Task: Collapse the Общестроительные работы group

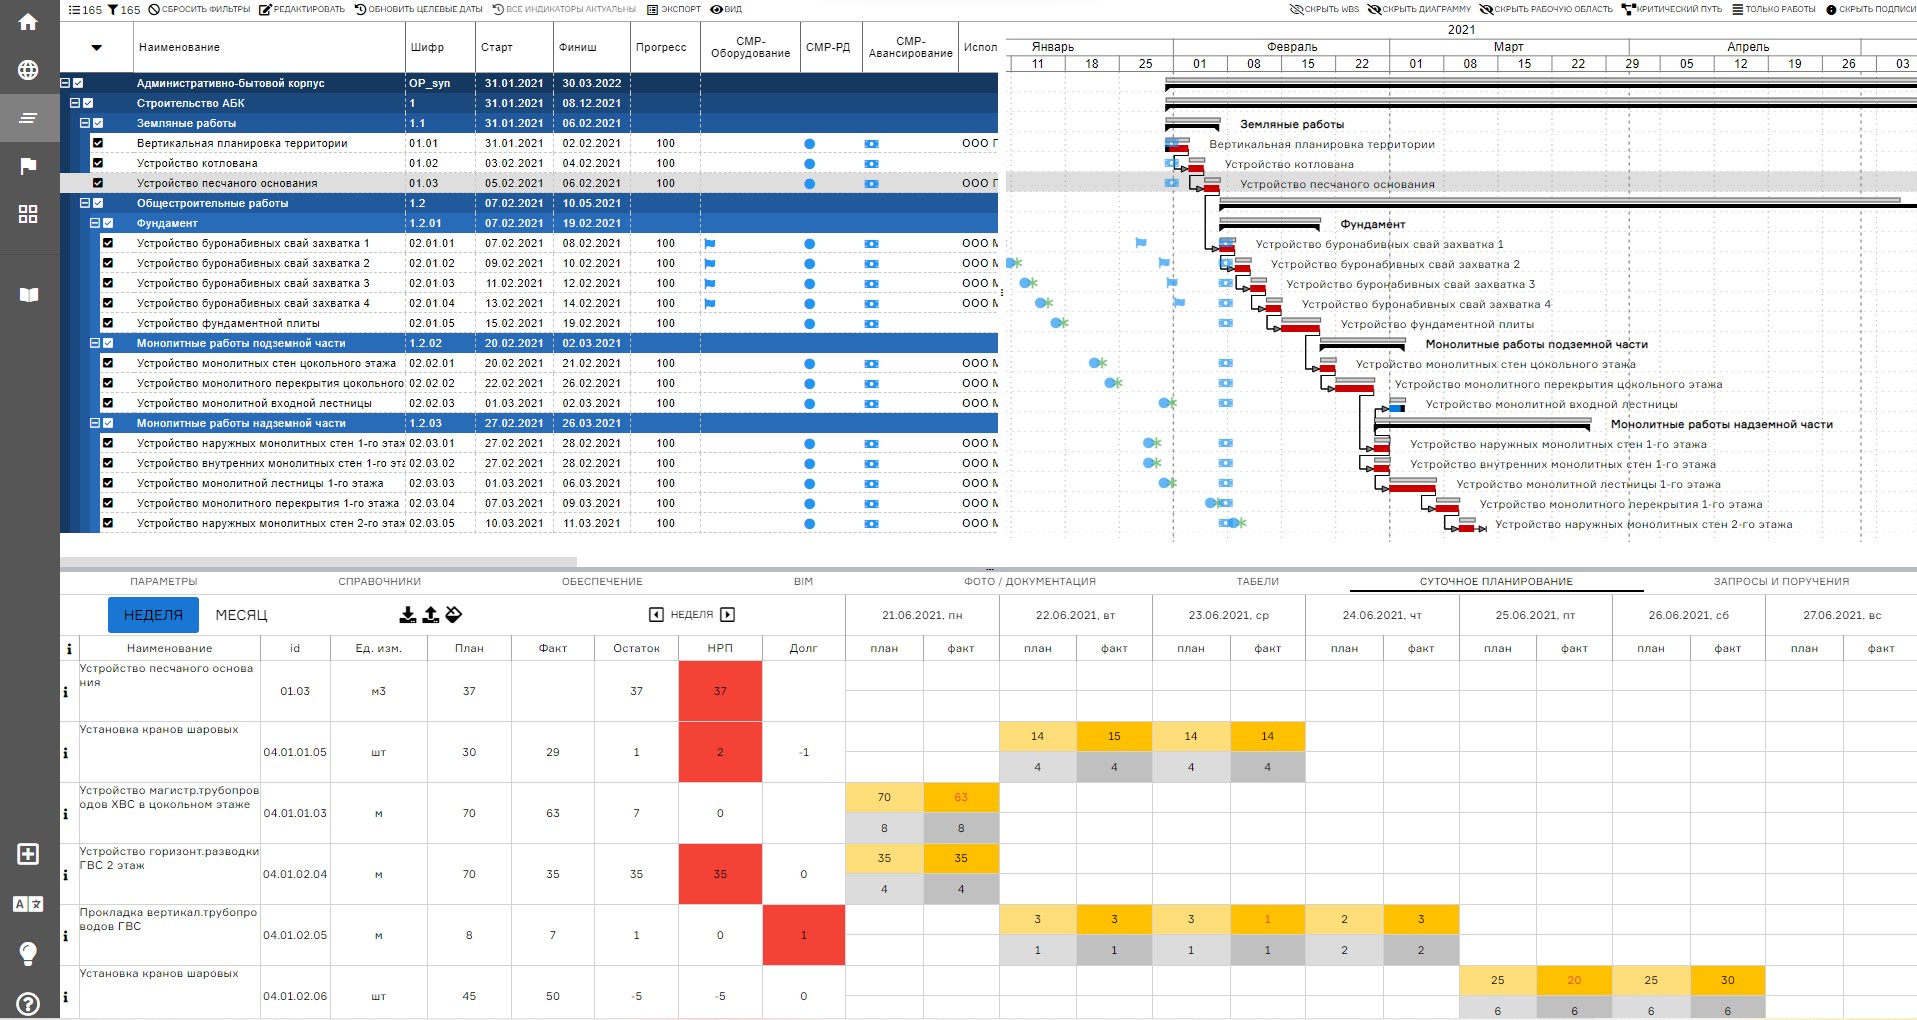Action: pos(85,203)
